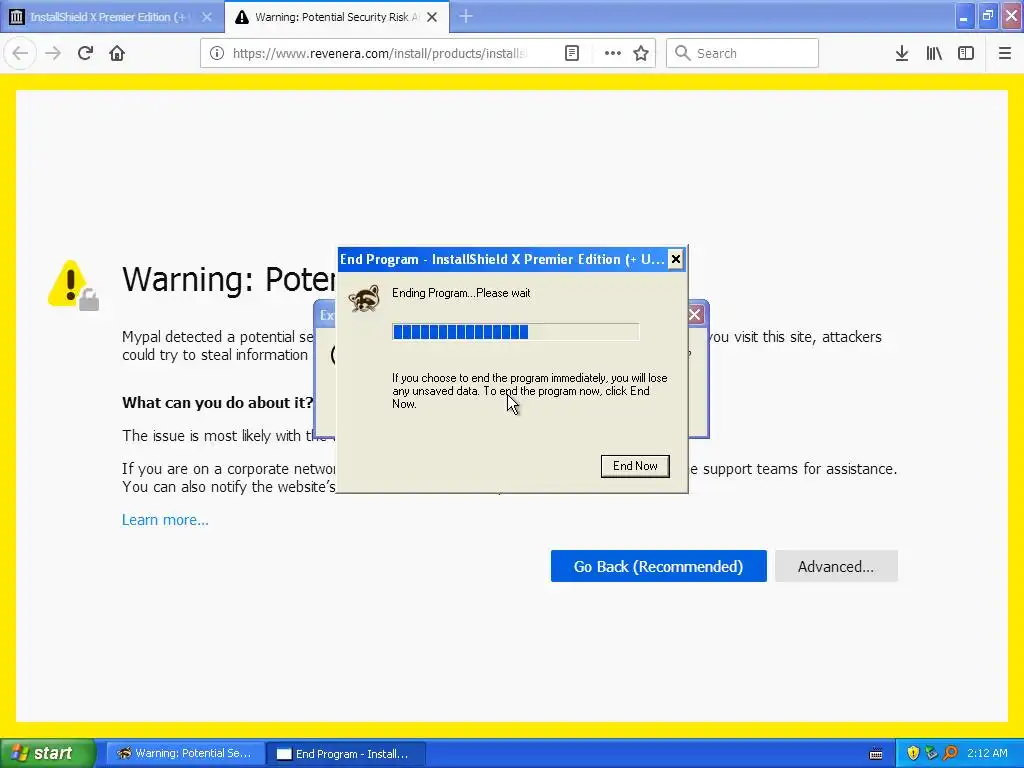Close the Warning: Potential Security Risk tab
This screenshot has height=768, width=1024.
432,18
